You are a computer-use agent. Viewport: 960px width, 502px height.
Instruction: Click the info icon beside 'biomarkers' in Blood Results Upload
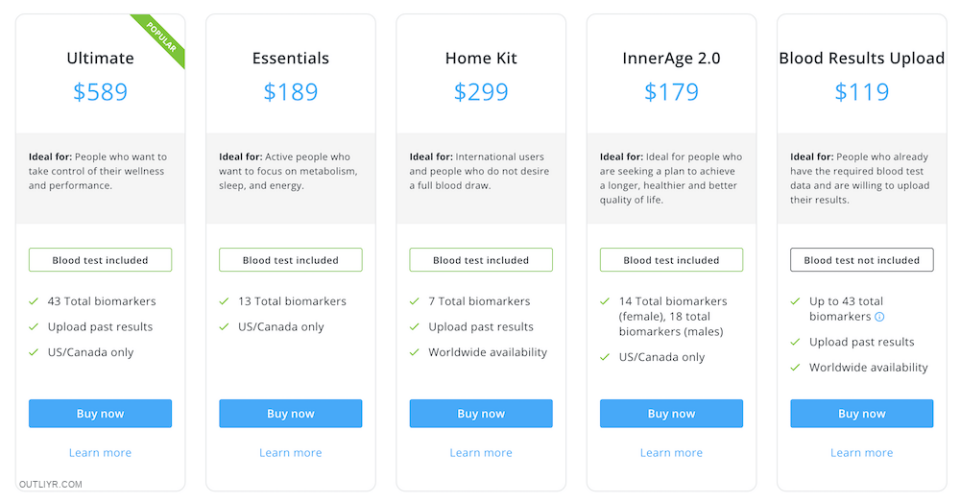pos(880,317)
